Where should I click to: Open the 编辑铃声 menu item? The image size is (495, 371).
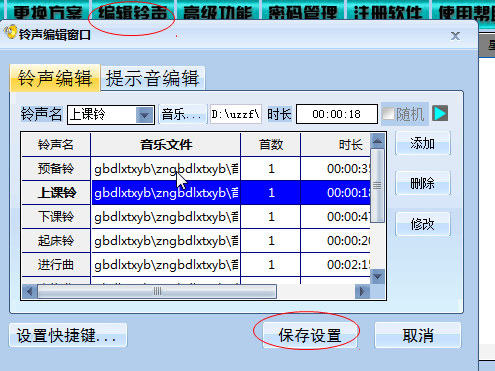pyautogui.click(x=132, y=12)
